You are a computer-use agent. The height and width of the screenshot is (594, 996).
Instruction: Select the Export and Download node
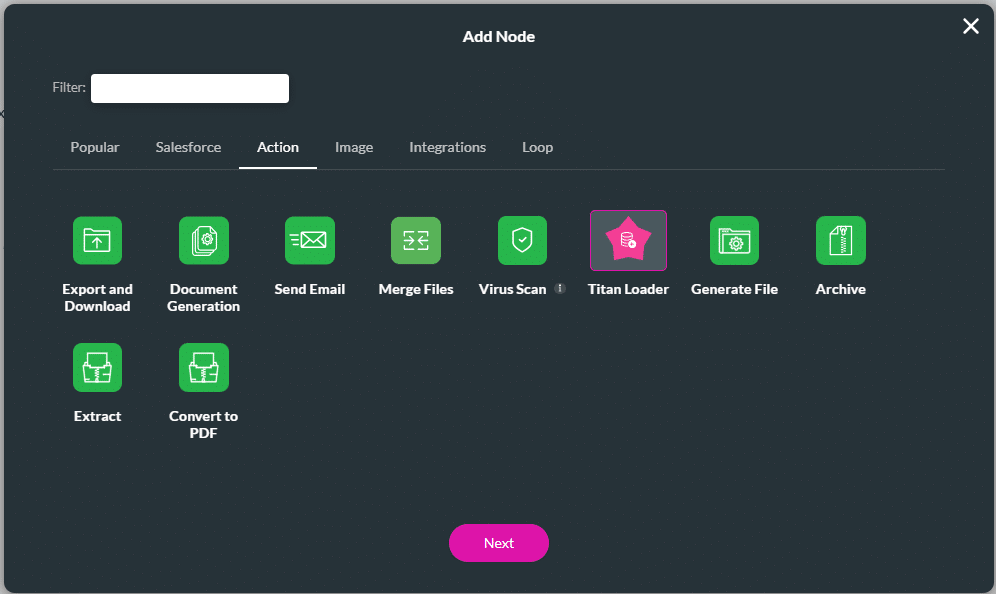tap(97, 240)
